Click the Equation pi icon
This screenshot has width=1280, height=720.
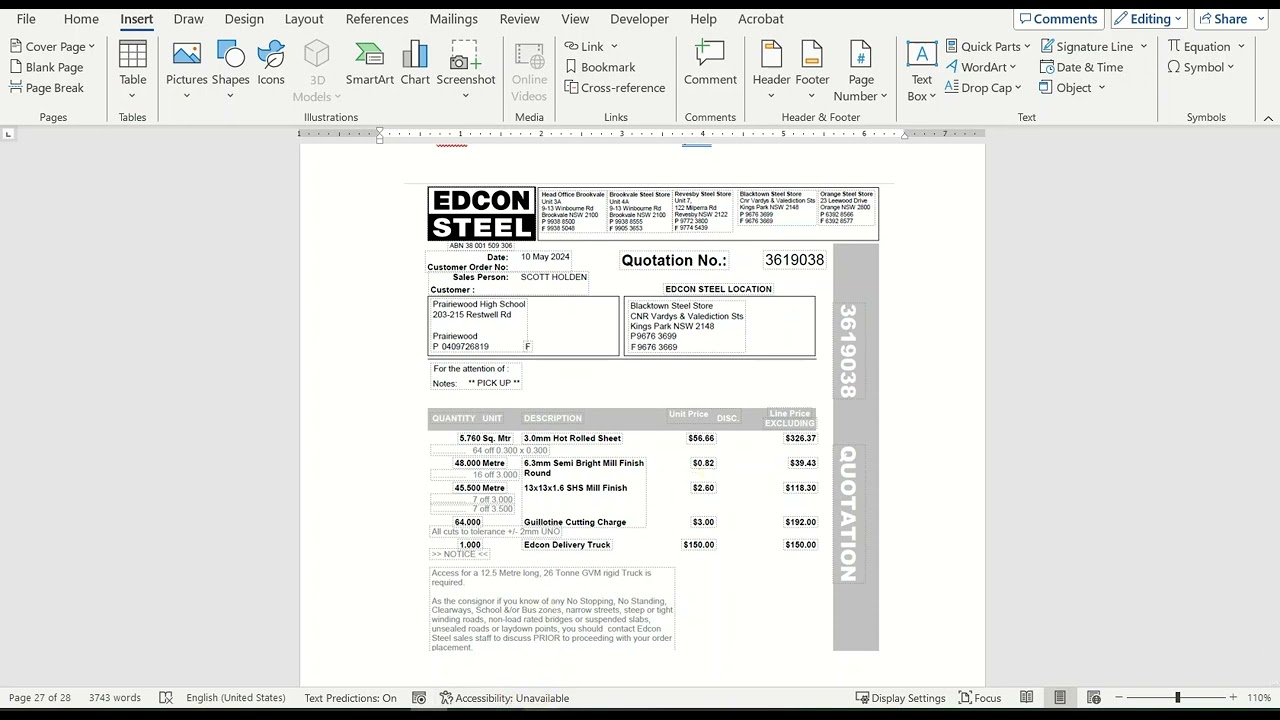coord(1175,46)
